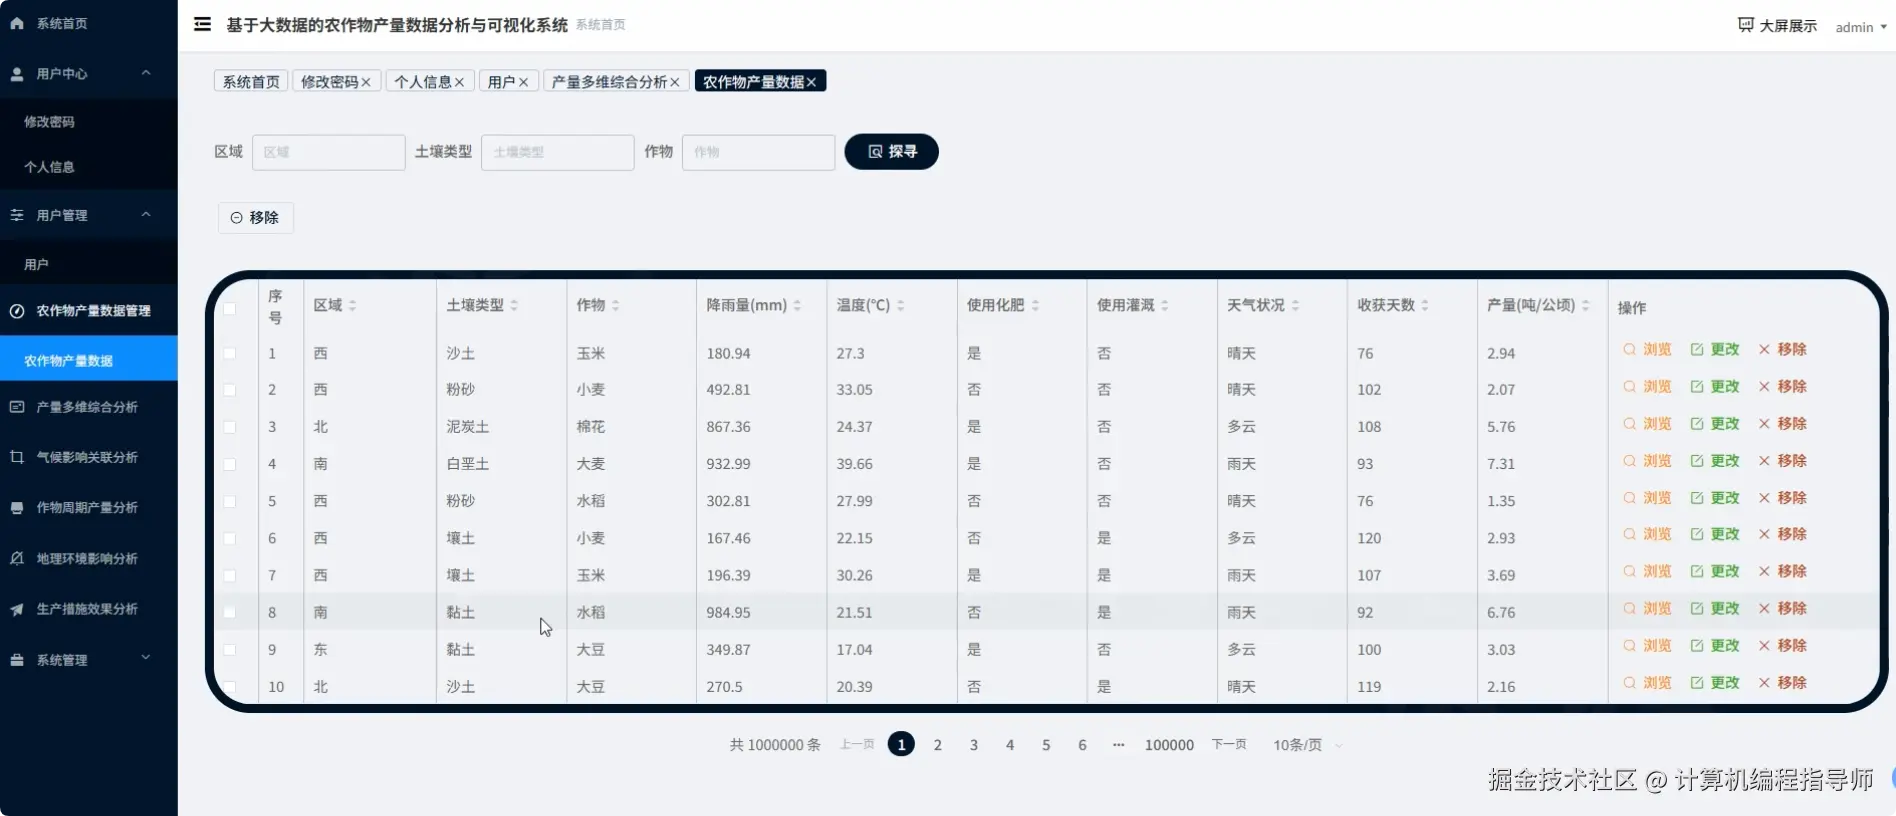Check the row 2 checkbox
1896x816 pixels.
pyautogui.click(x=229, y=390)
